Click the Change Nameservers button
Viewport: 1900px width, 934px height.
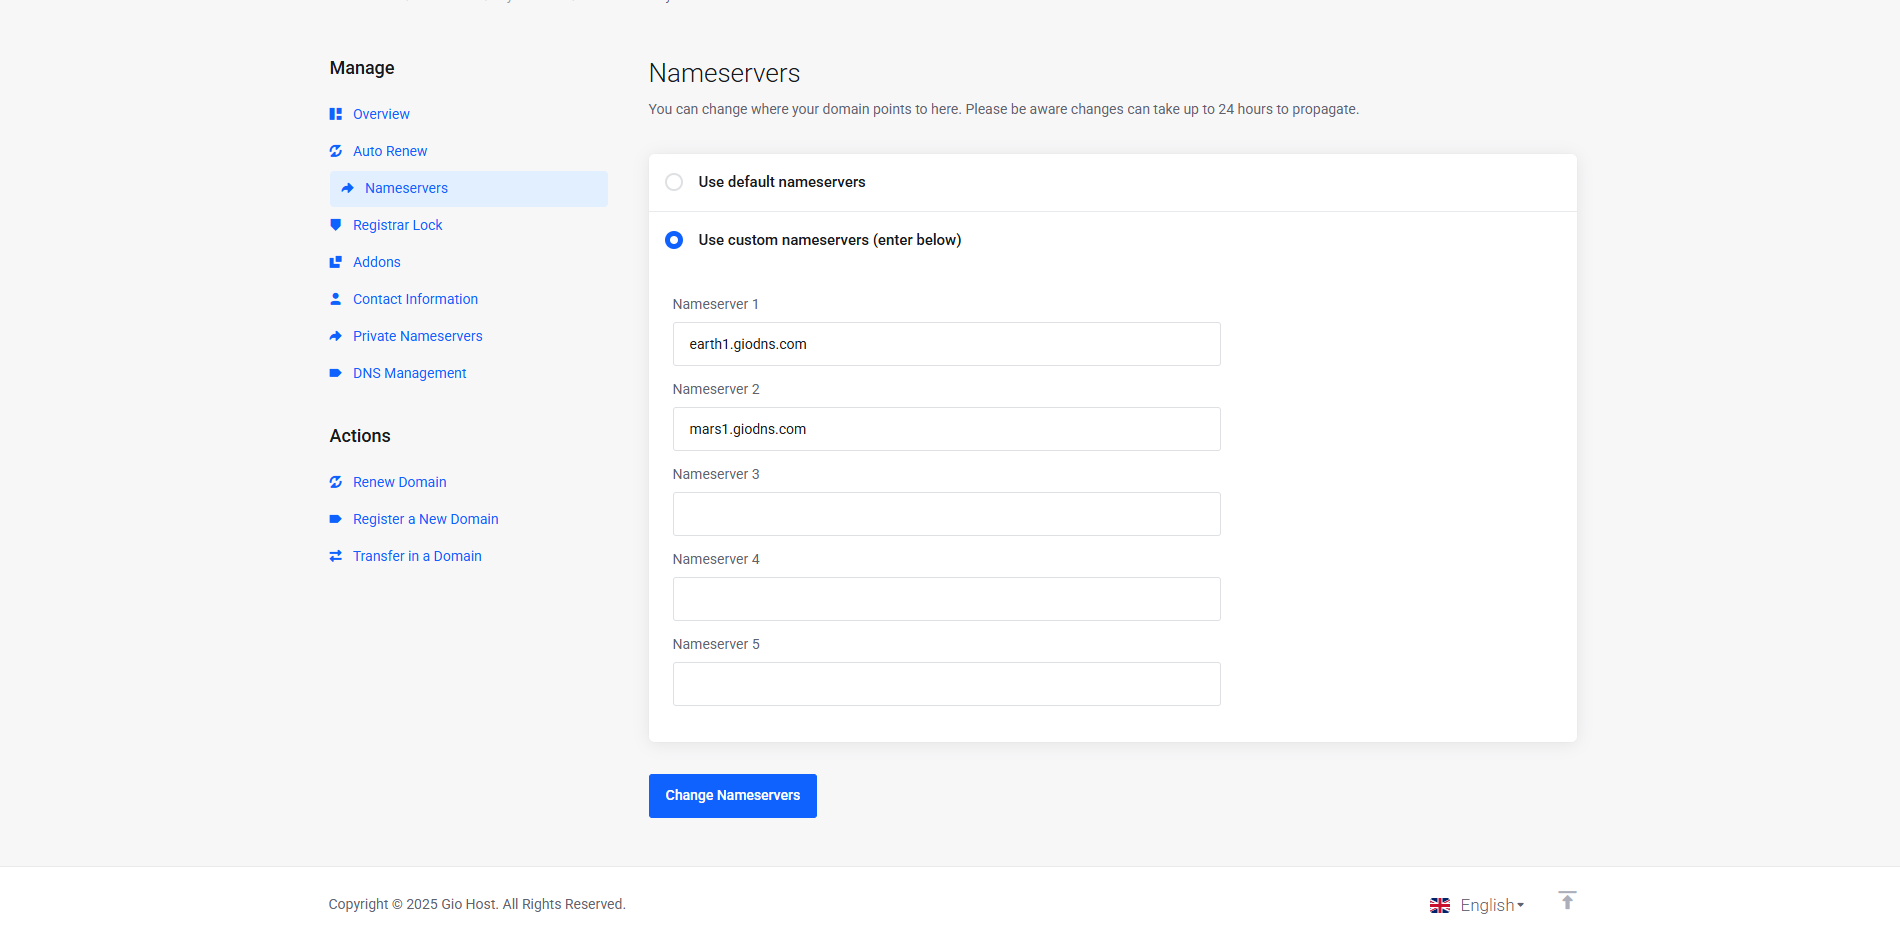pyautogui.click(x=733, y=796)
